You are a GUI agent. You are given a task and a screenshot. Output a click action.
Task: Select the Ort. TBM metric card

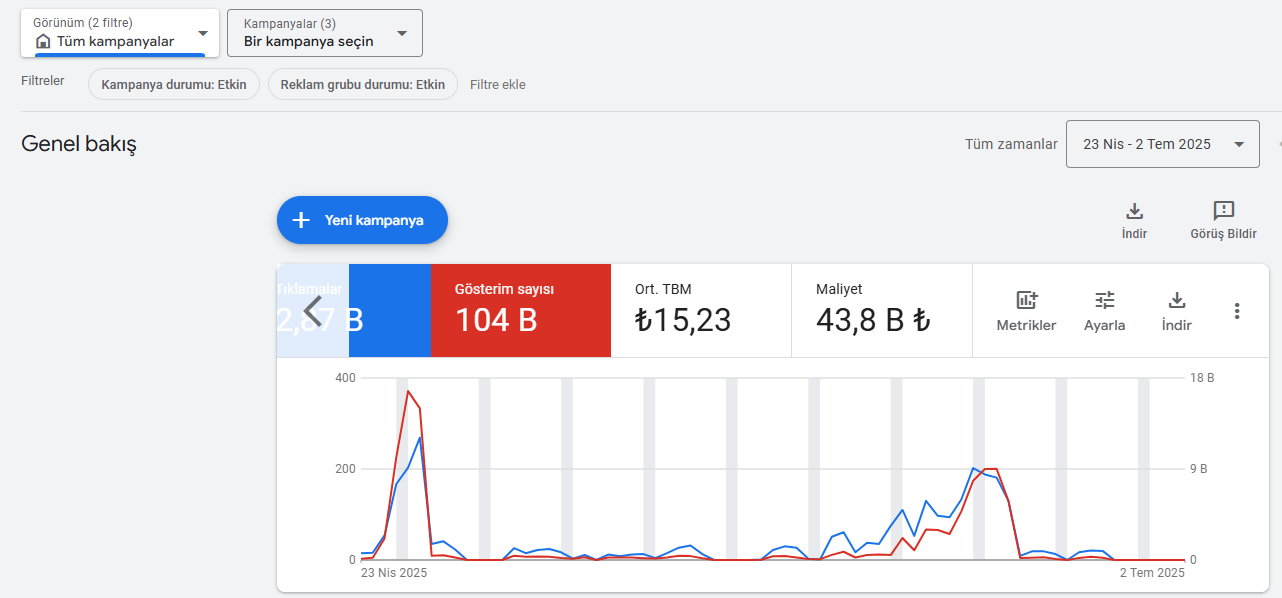click(x=701, y=310)
